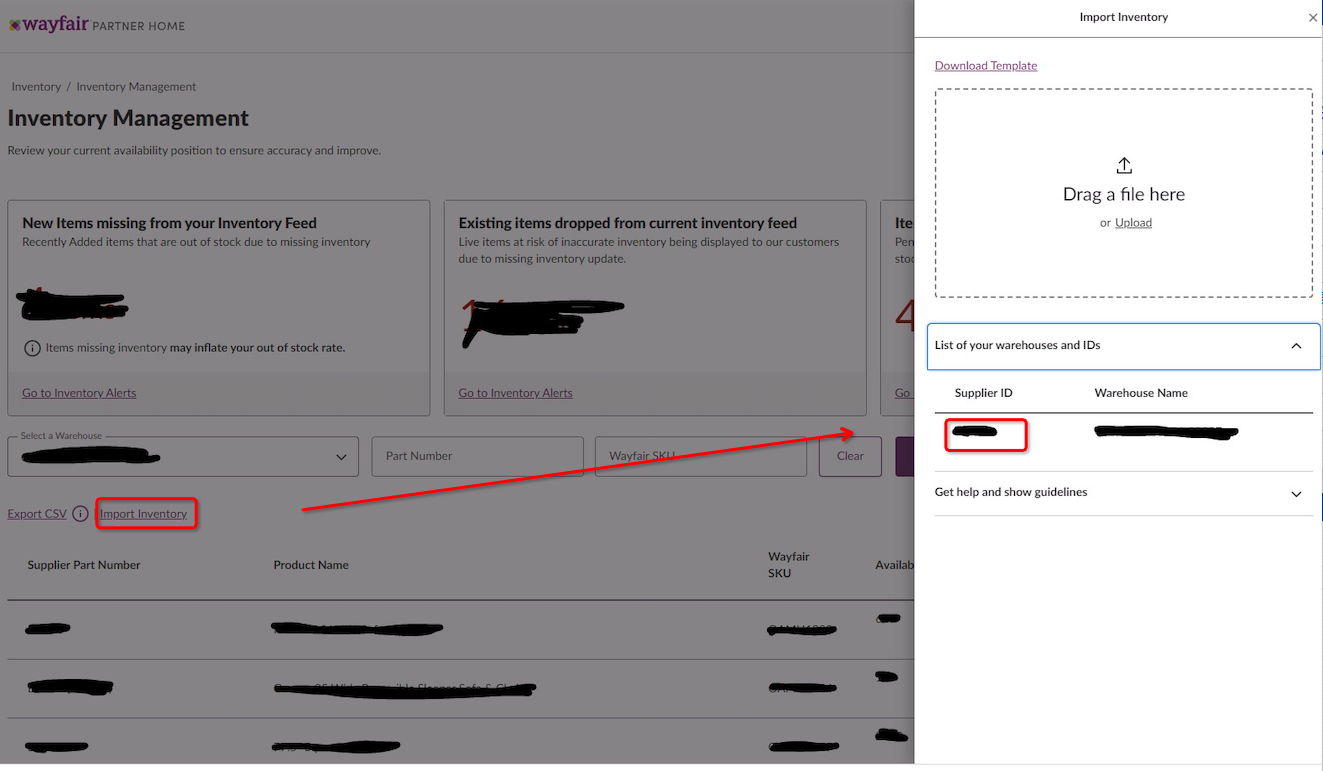The image size is (1323, 771).
Task: Click the Inventory breadcrumb link
Action: click(35, 86)
